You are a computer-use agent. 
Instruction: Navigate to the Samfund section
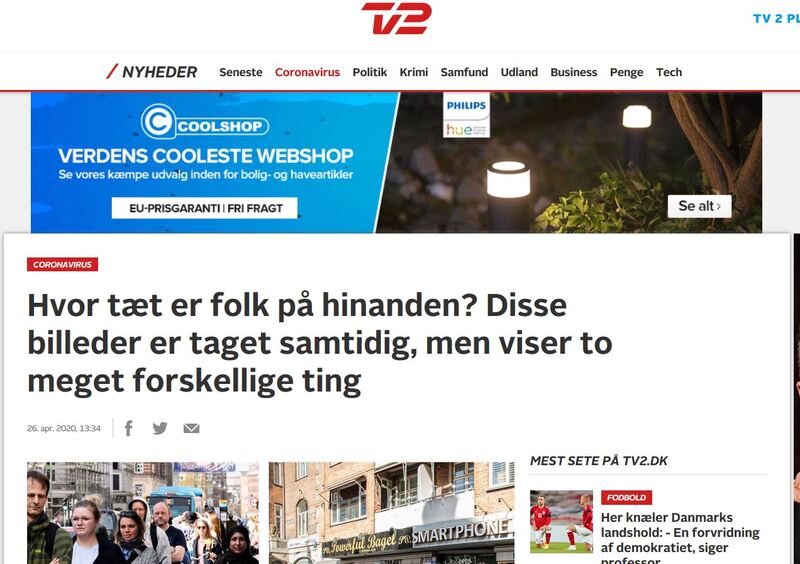point(464,72)
